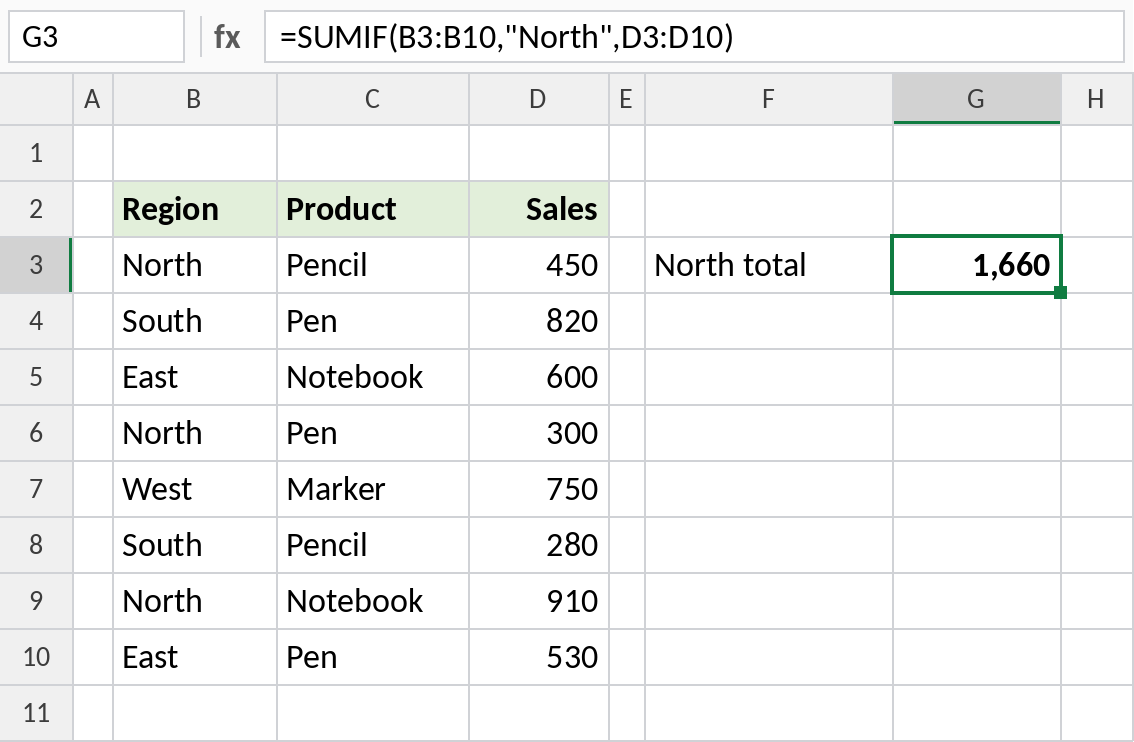Click the Name Box showing G3
This screenshot has height=742, width=1134.
[x=96, y=36]
